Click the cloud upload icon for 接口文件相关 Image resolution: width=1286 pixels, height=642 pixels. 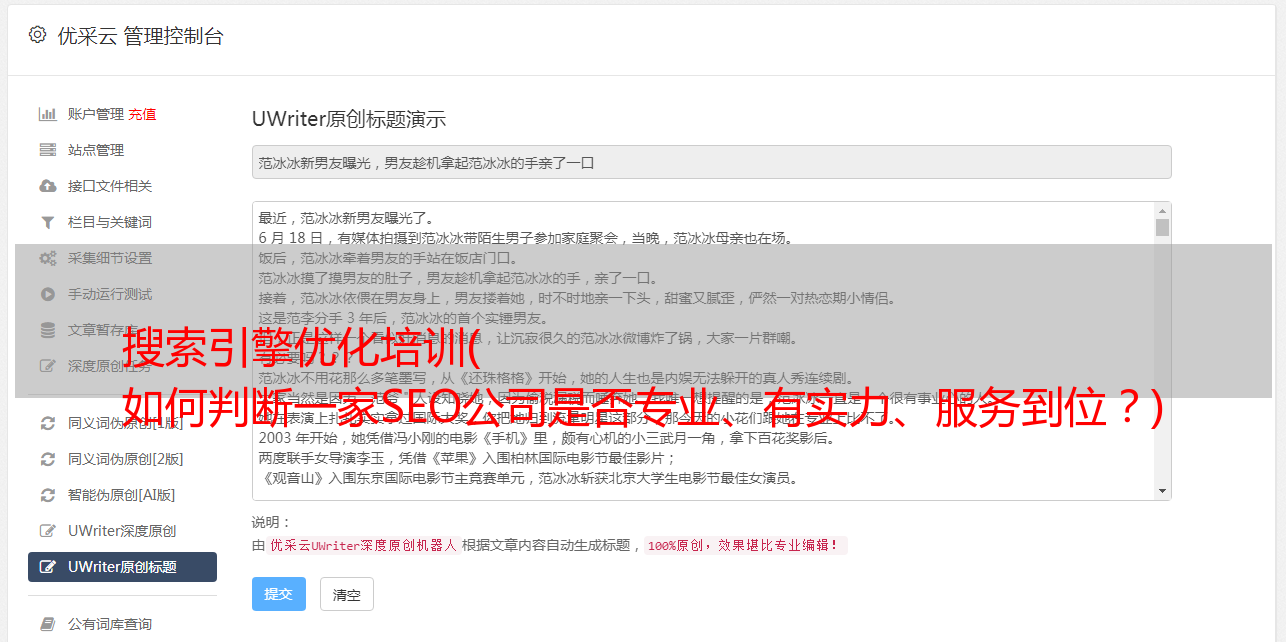click(47, 186)
